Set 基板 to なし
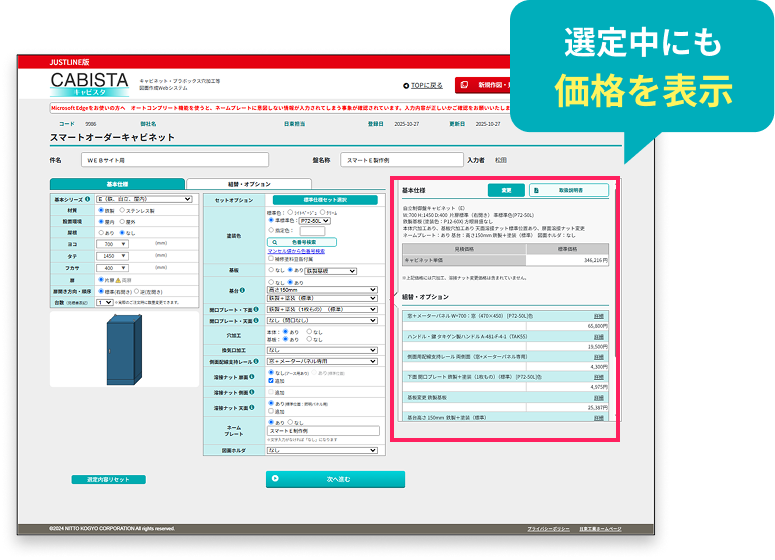This screenshot has height=560, width=775. tap(271, 270)
